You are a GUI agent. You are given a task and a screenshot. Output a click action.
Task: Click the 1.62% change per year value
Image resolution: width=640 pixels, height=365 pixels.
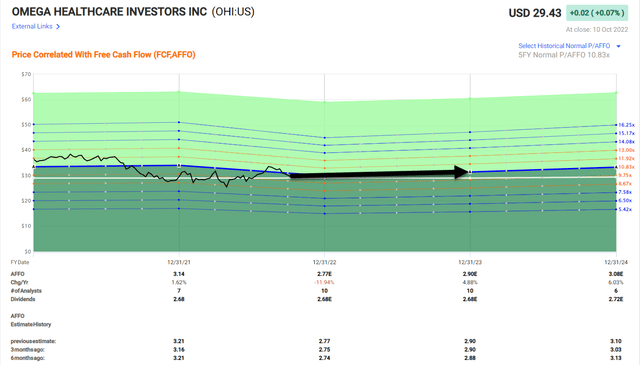[x=179, y=283]
